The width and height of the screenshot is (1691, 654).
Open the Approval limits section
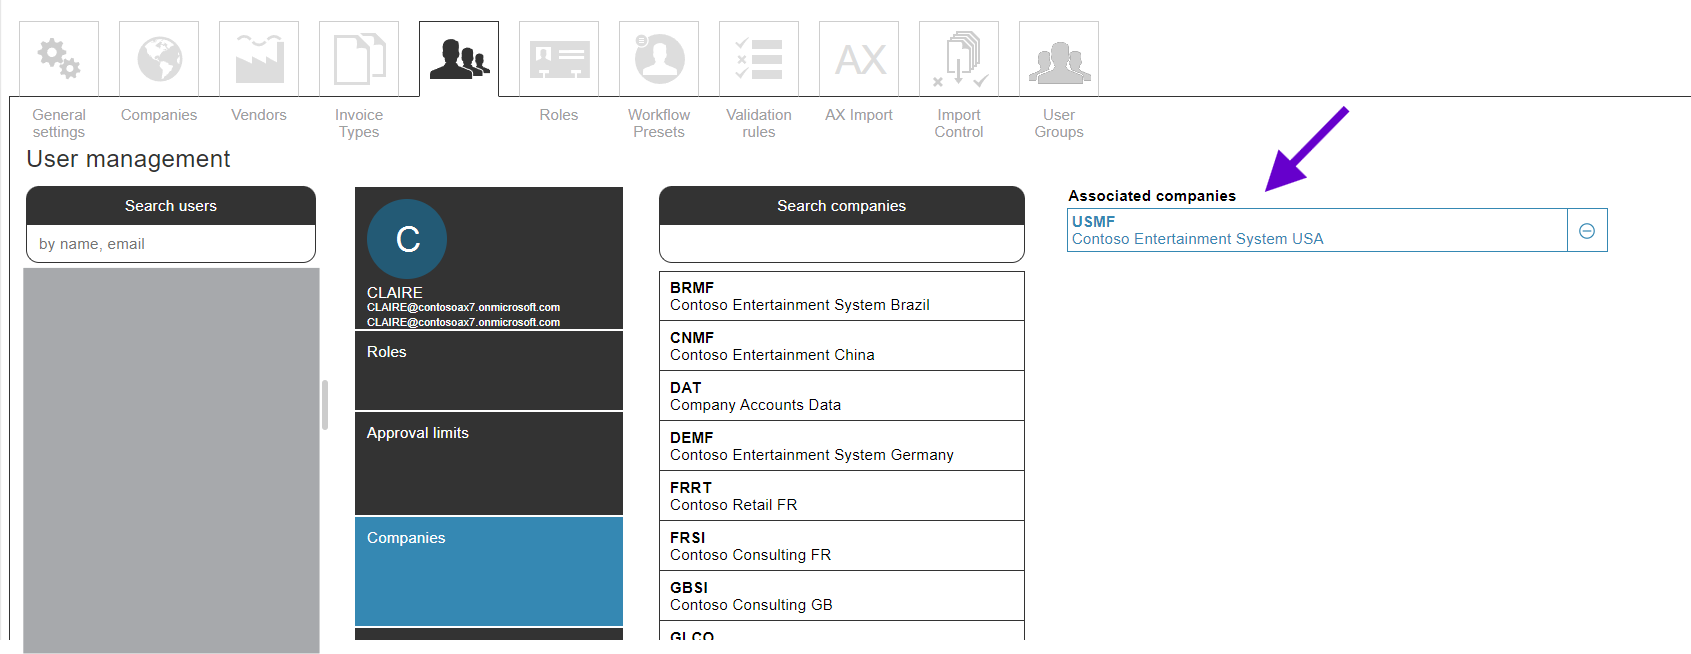coord(489,463)
